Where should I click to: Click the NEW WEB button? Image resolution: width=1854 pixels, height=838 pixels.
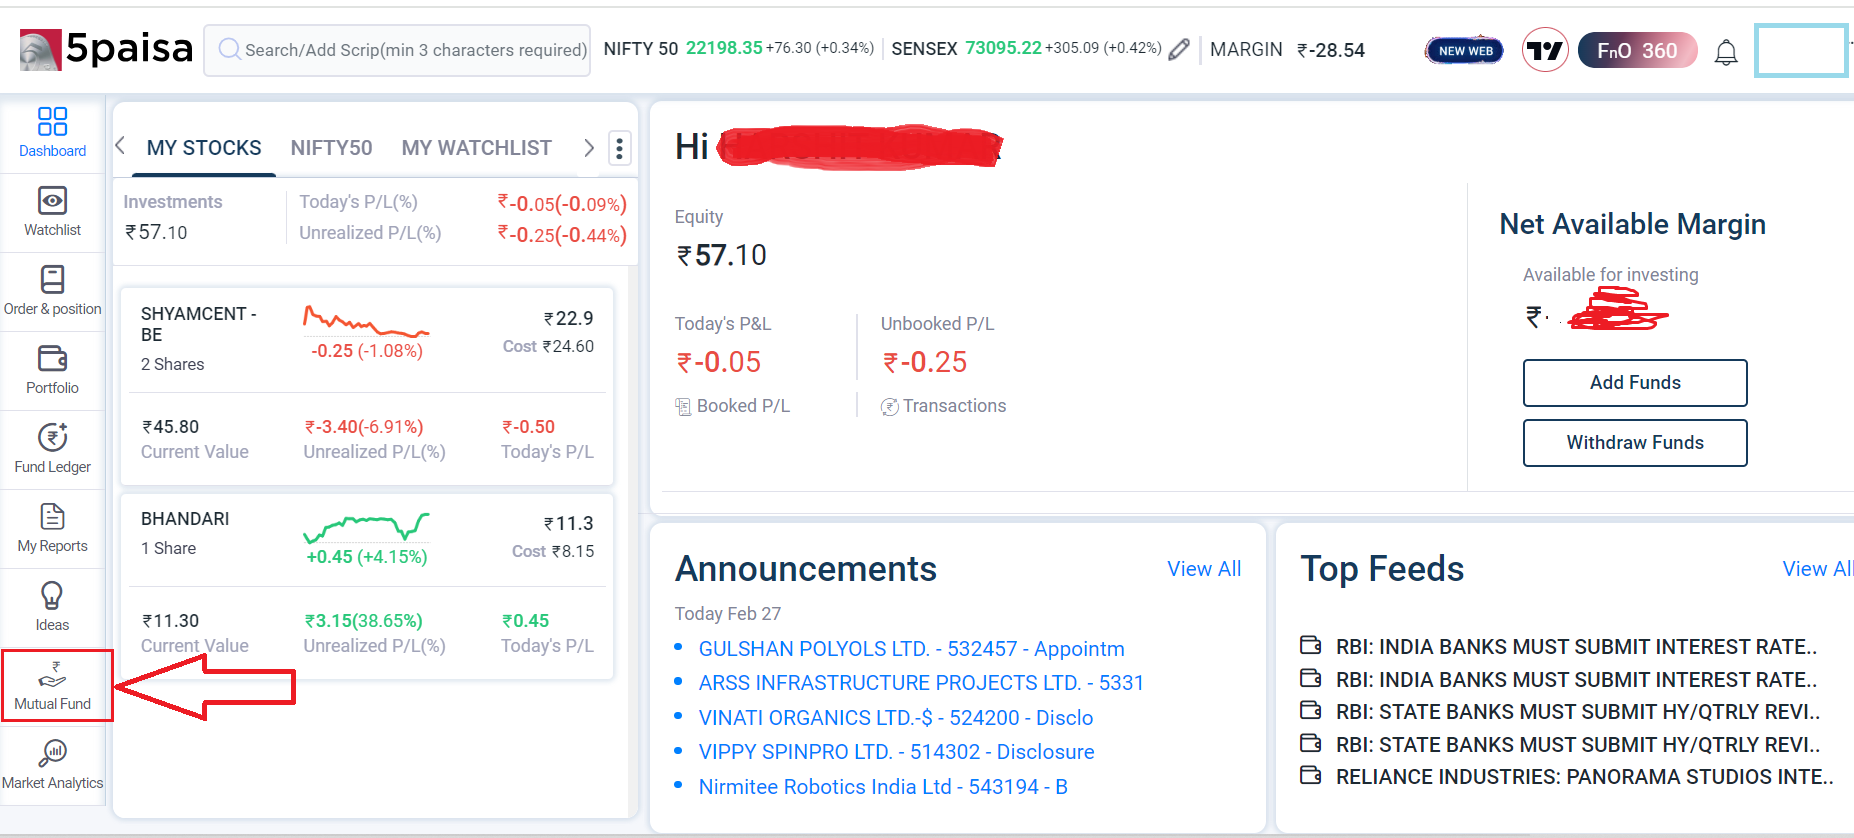[1465, 51]
